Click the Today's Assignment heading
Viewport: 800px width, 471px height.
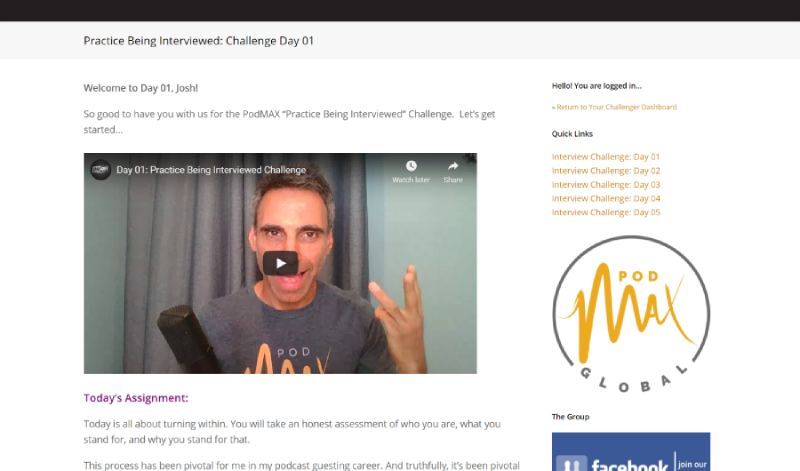136,398
